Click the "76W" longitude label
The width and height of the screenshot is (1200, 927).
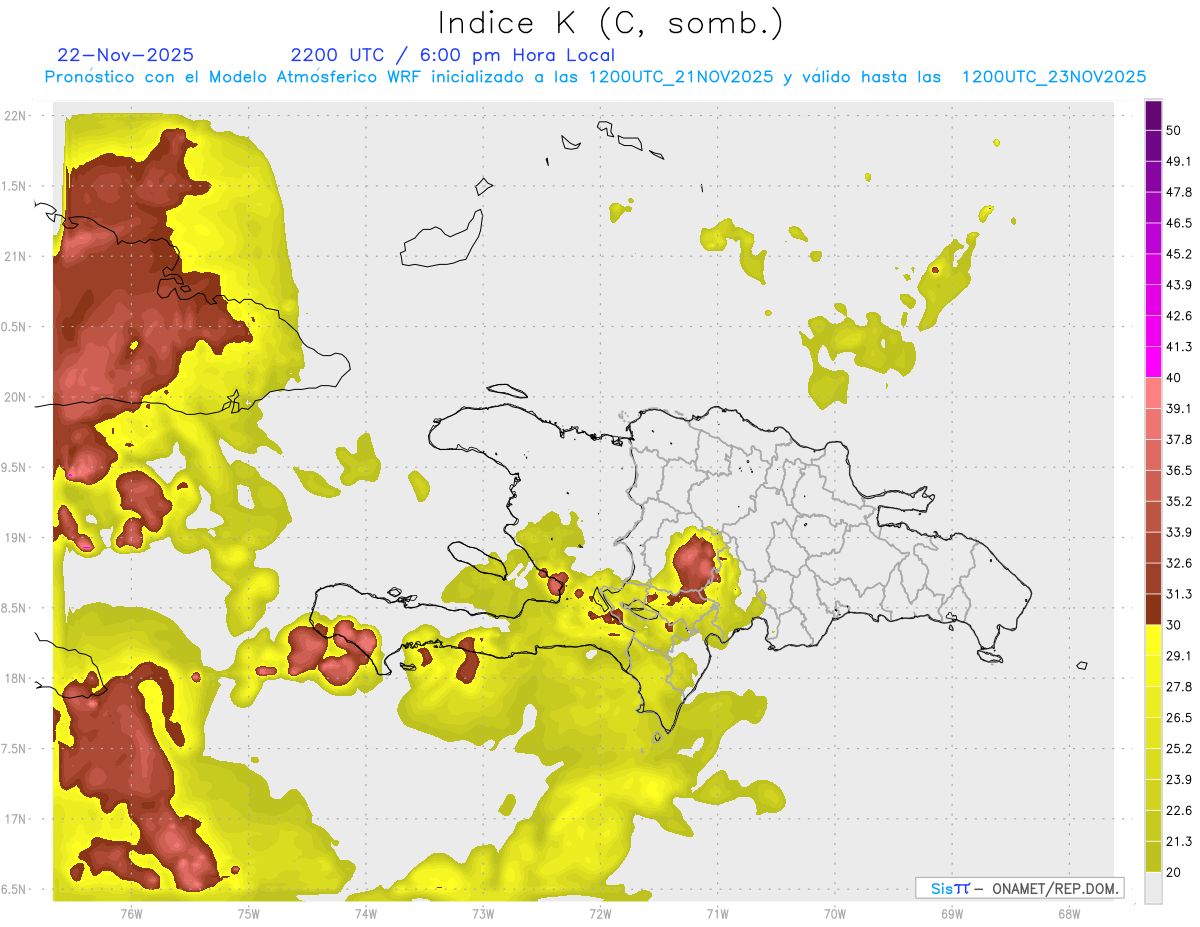131,913
